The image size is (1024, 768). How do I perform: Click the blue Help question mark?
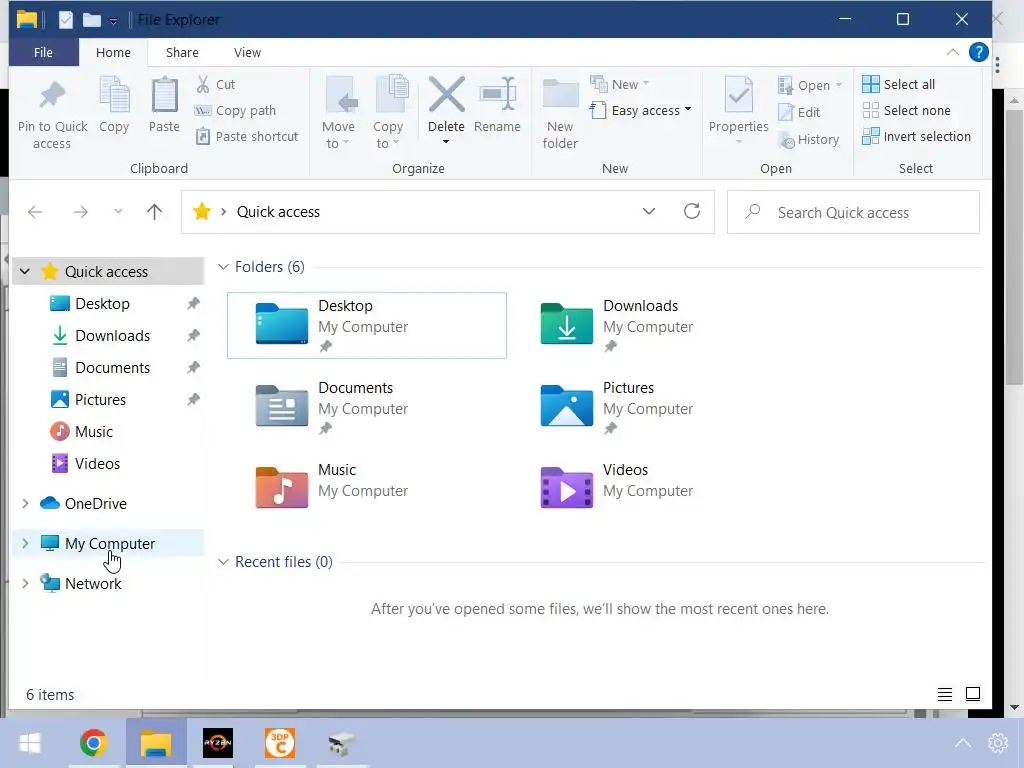(978, 52)
